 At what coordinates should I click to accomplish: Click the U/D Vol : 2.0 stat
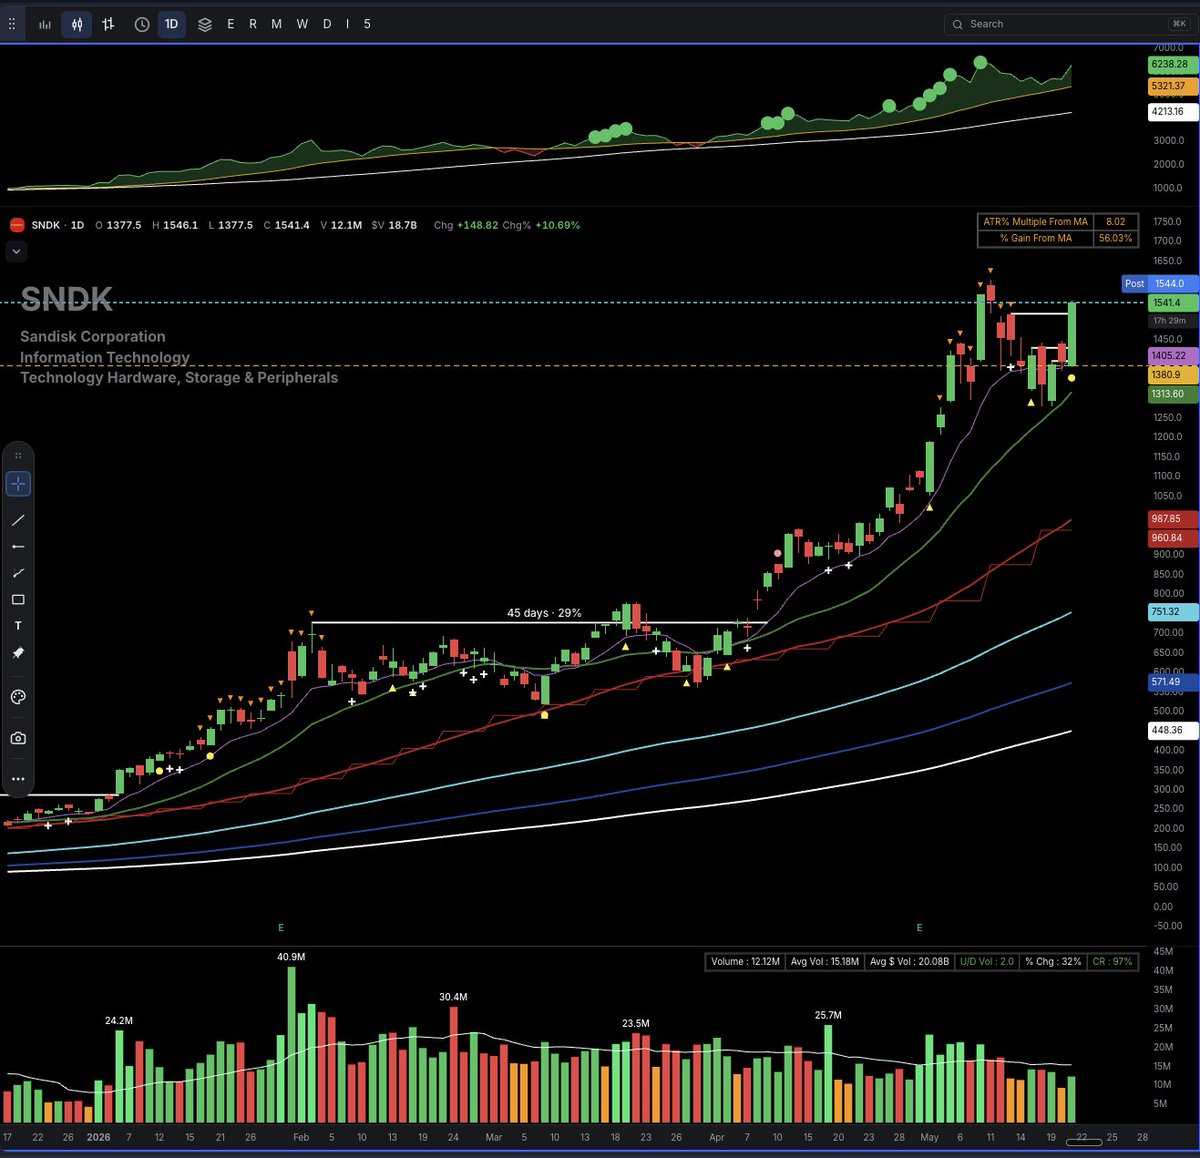[988, 961]
